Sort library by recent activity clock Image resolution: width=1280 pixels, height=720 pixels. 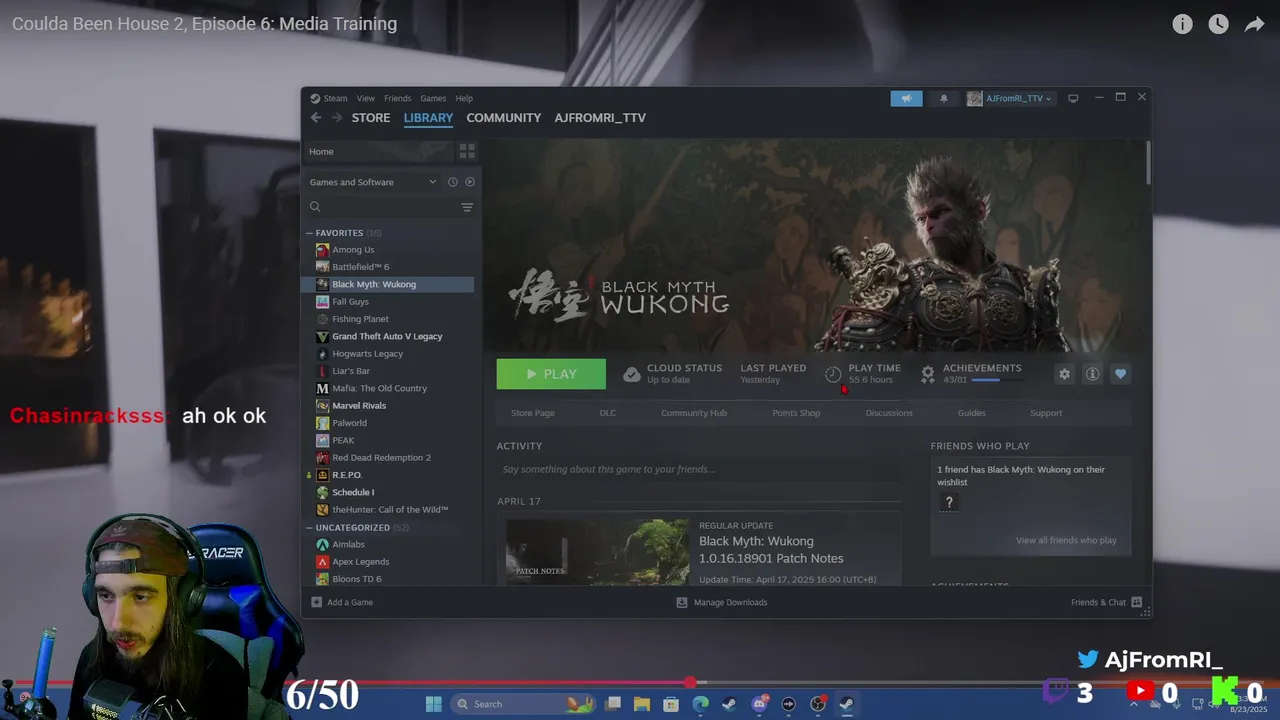[452, 182]
